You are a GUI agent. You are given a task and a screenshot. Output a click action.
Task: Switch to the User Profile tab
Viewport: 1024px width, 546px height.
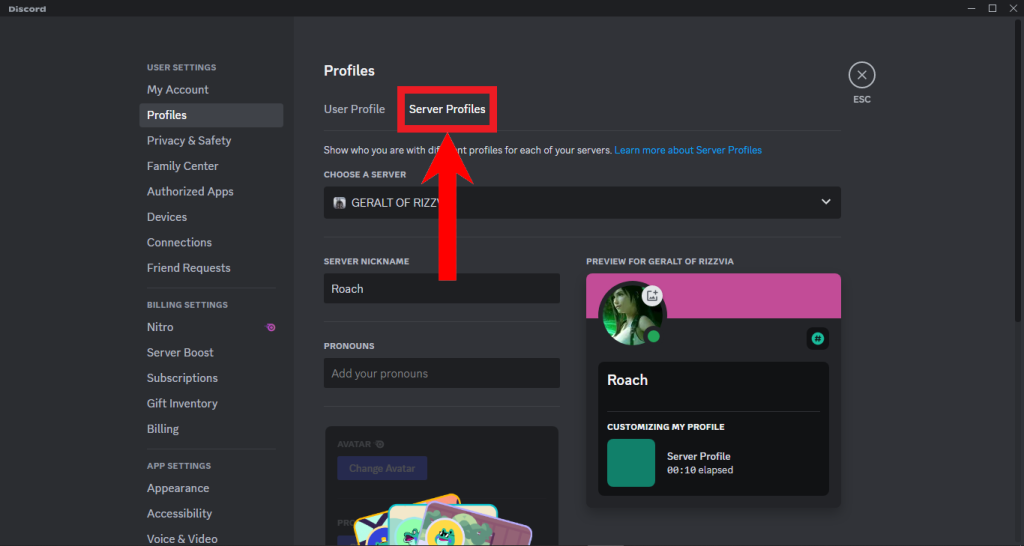pyautogui.click(x=354, y=109)
